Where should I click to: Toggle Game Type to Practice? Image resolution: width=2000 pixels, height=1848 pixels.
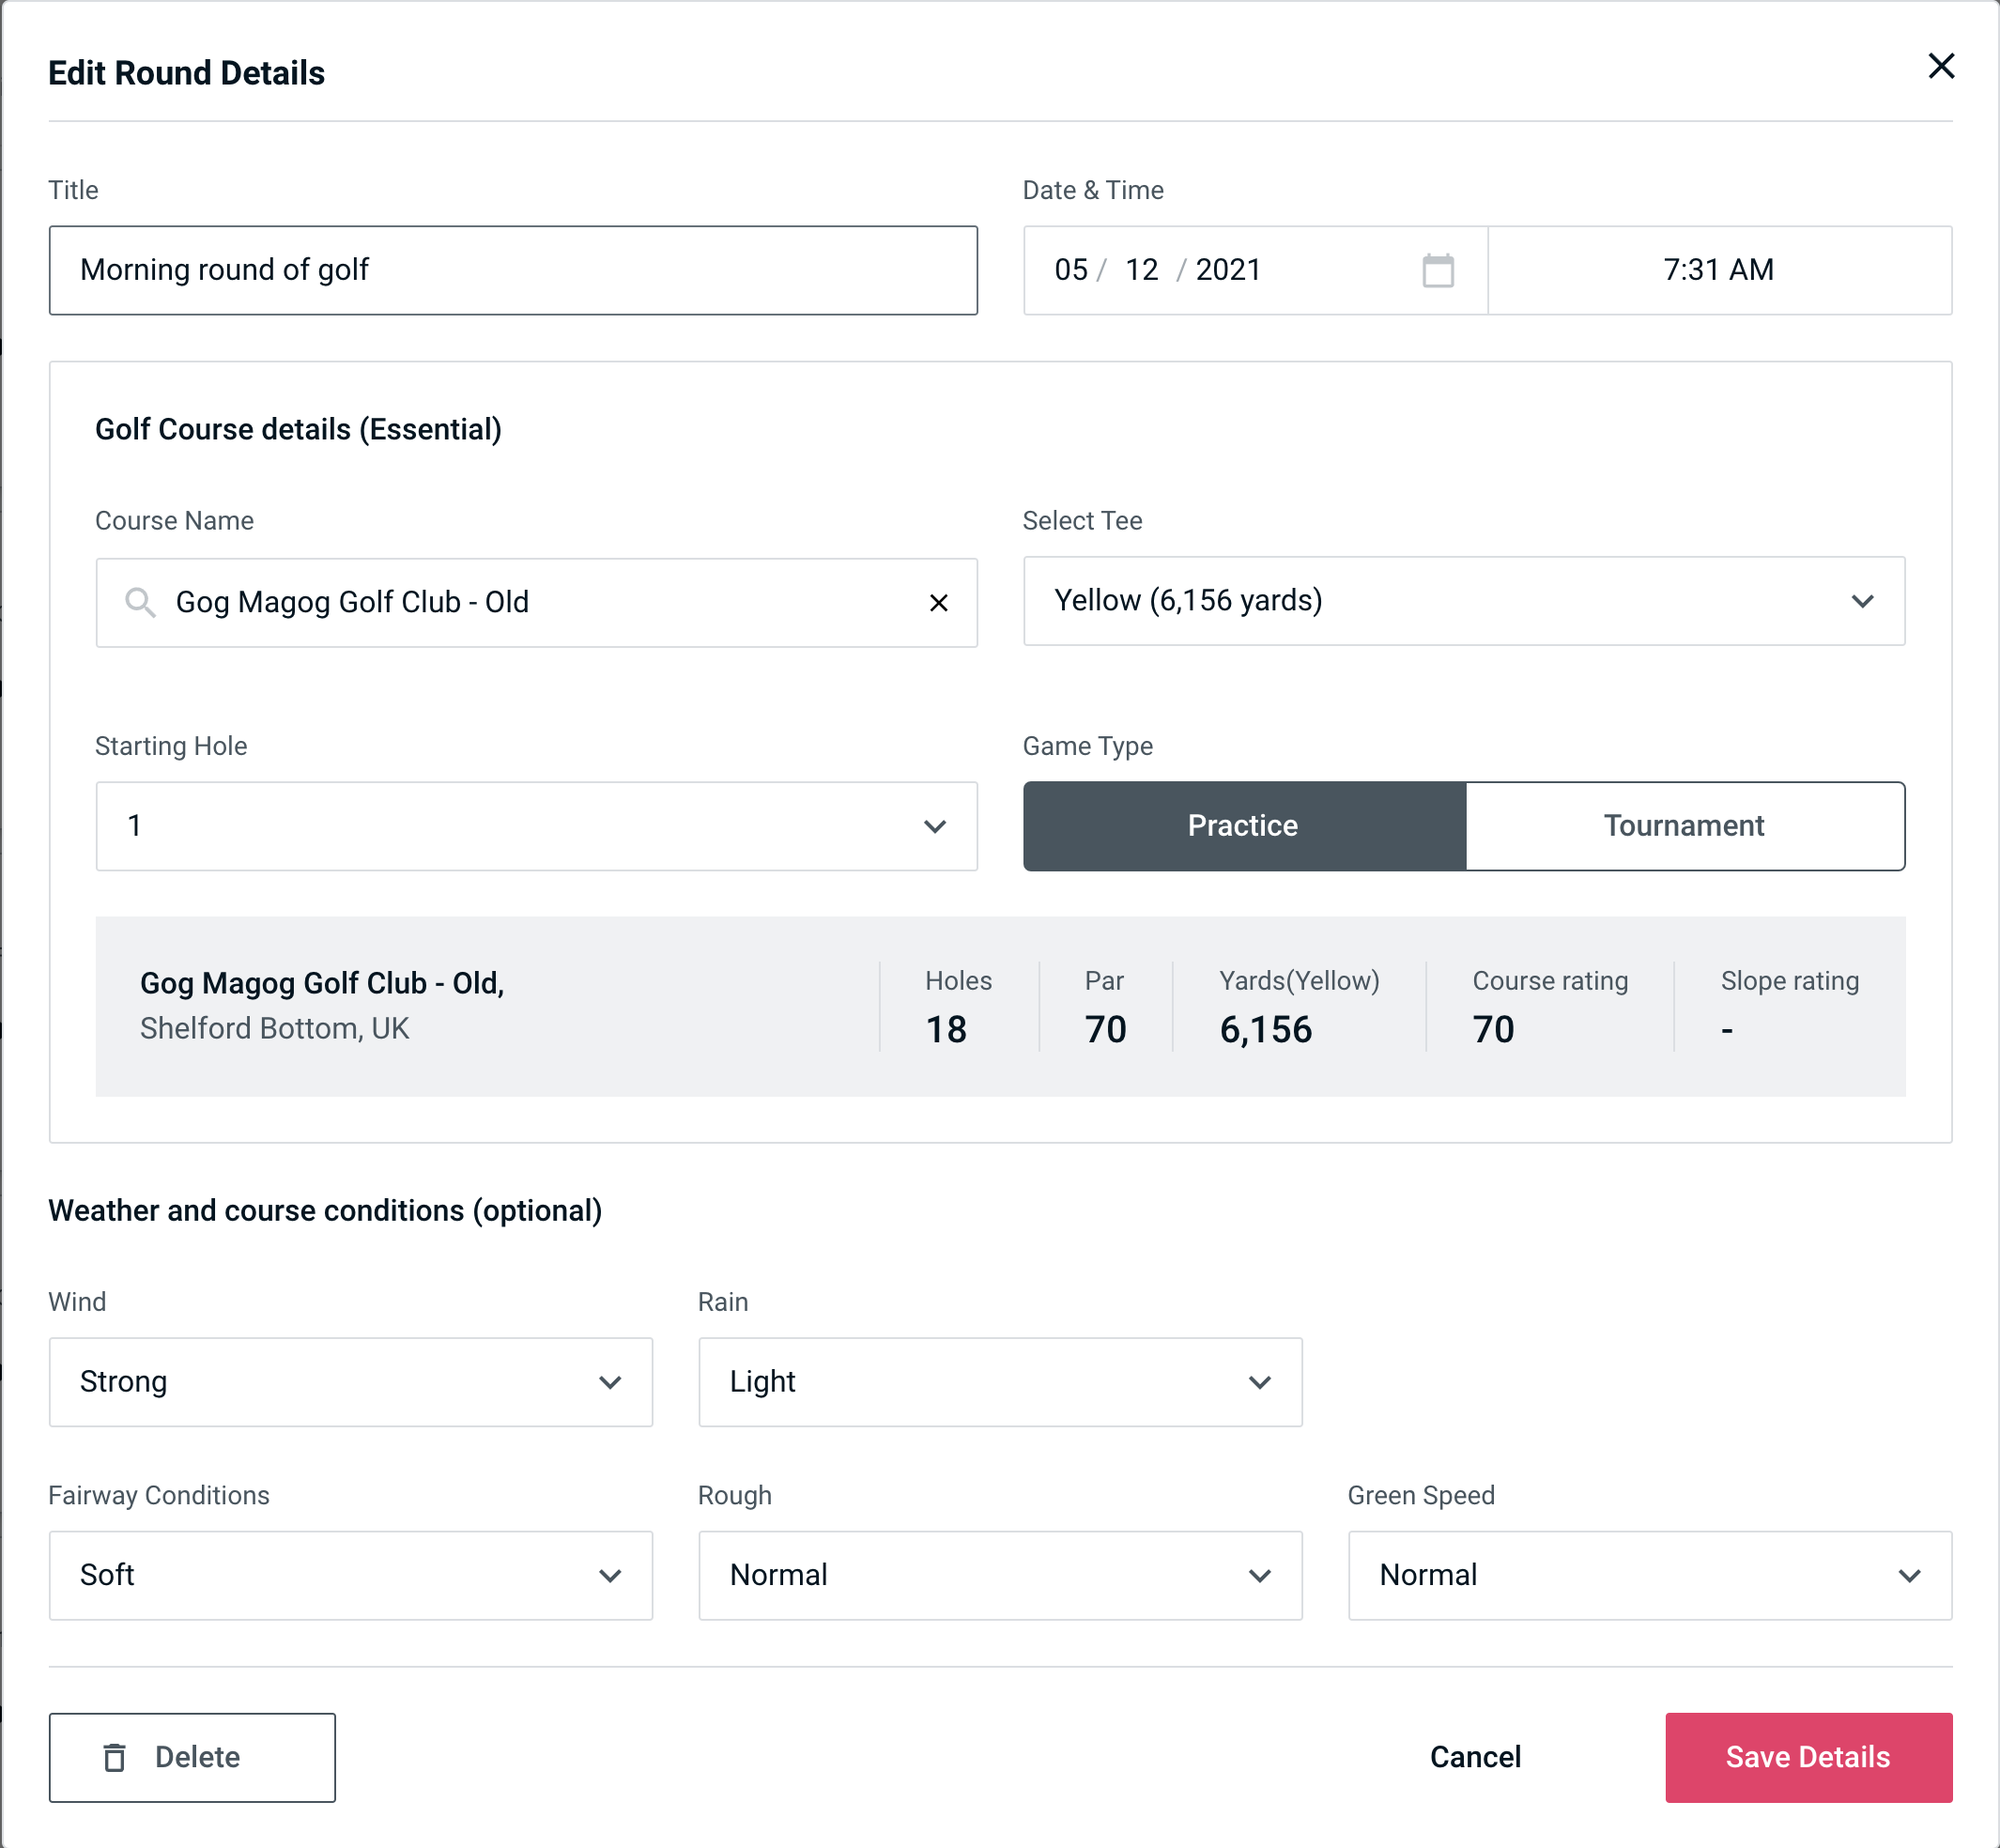(x=1242, y=825)
